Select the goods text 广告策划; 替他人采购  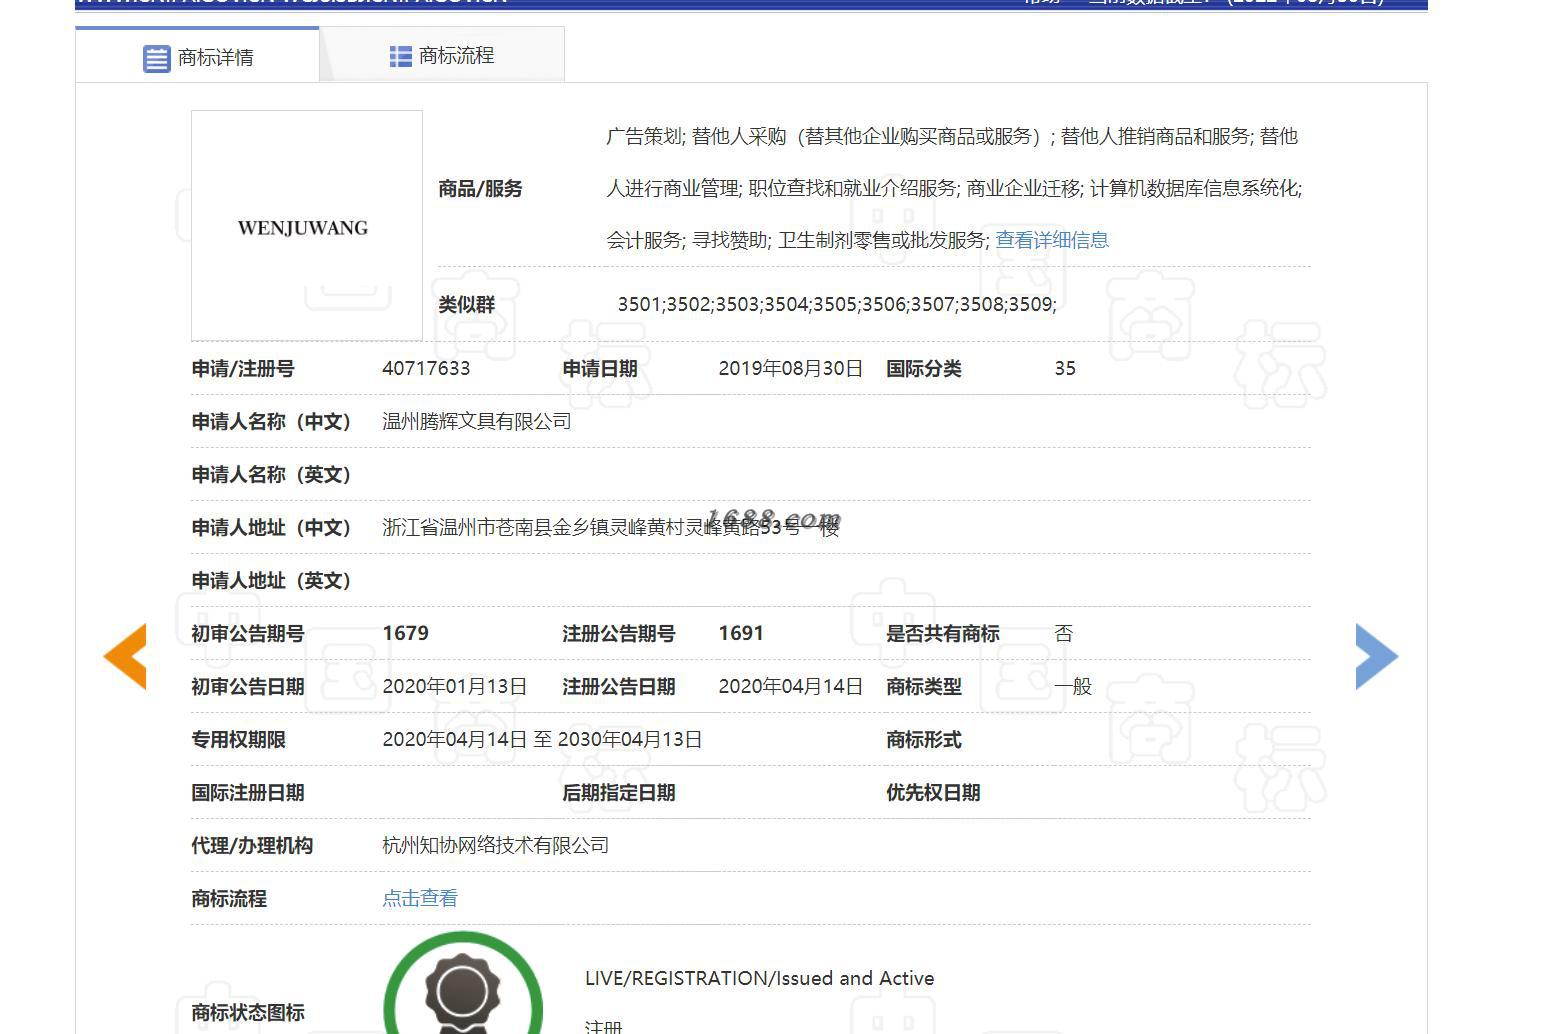696,136
